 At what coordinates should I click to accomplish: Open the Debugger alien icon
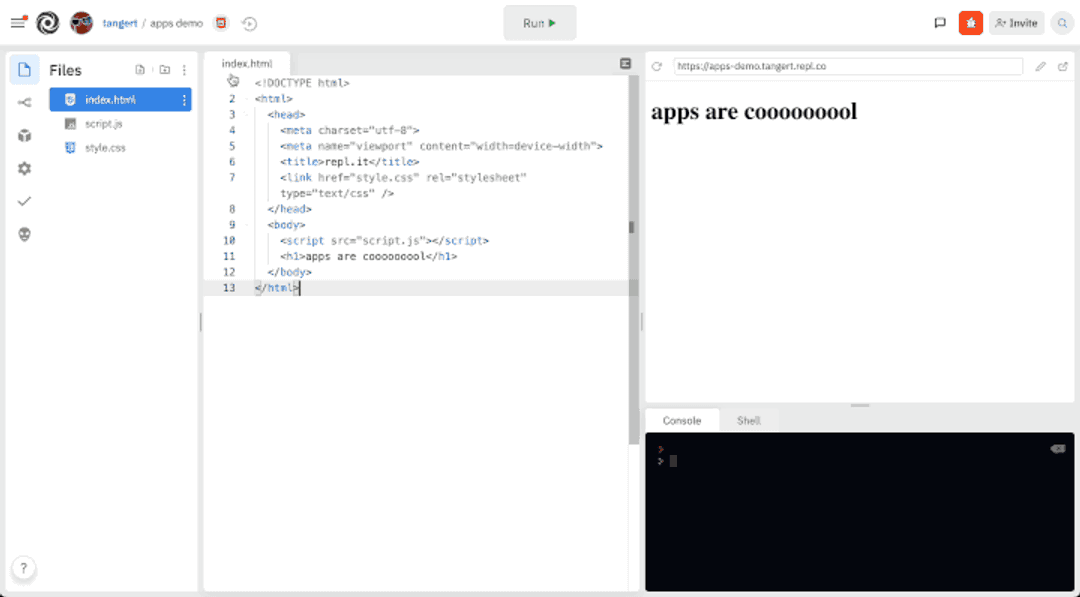click(x=24, y=234)
